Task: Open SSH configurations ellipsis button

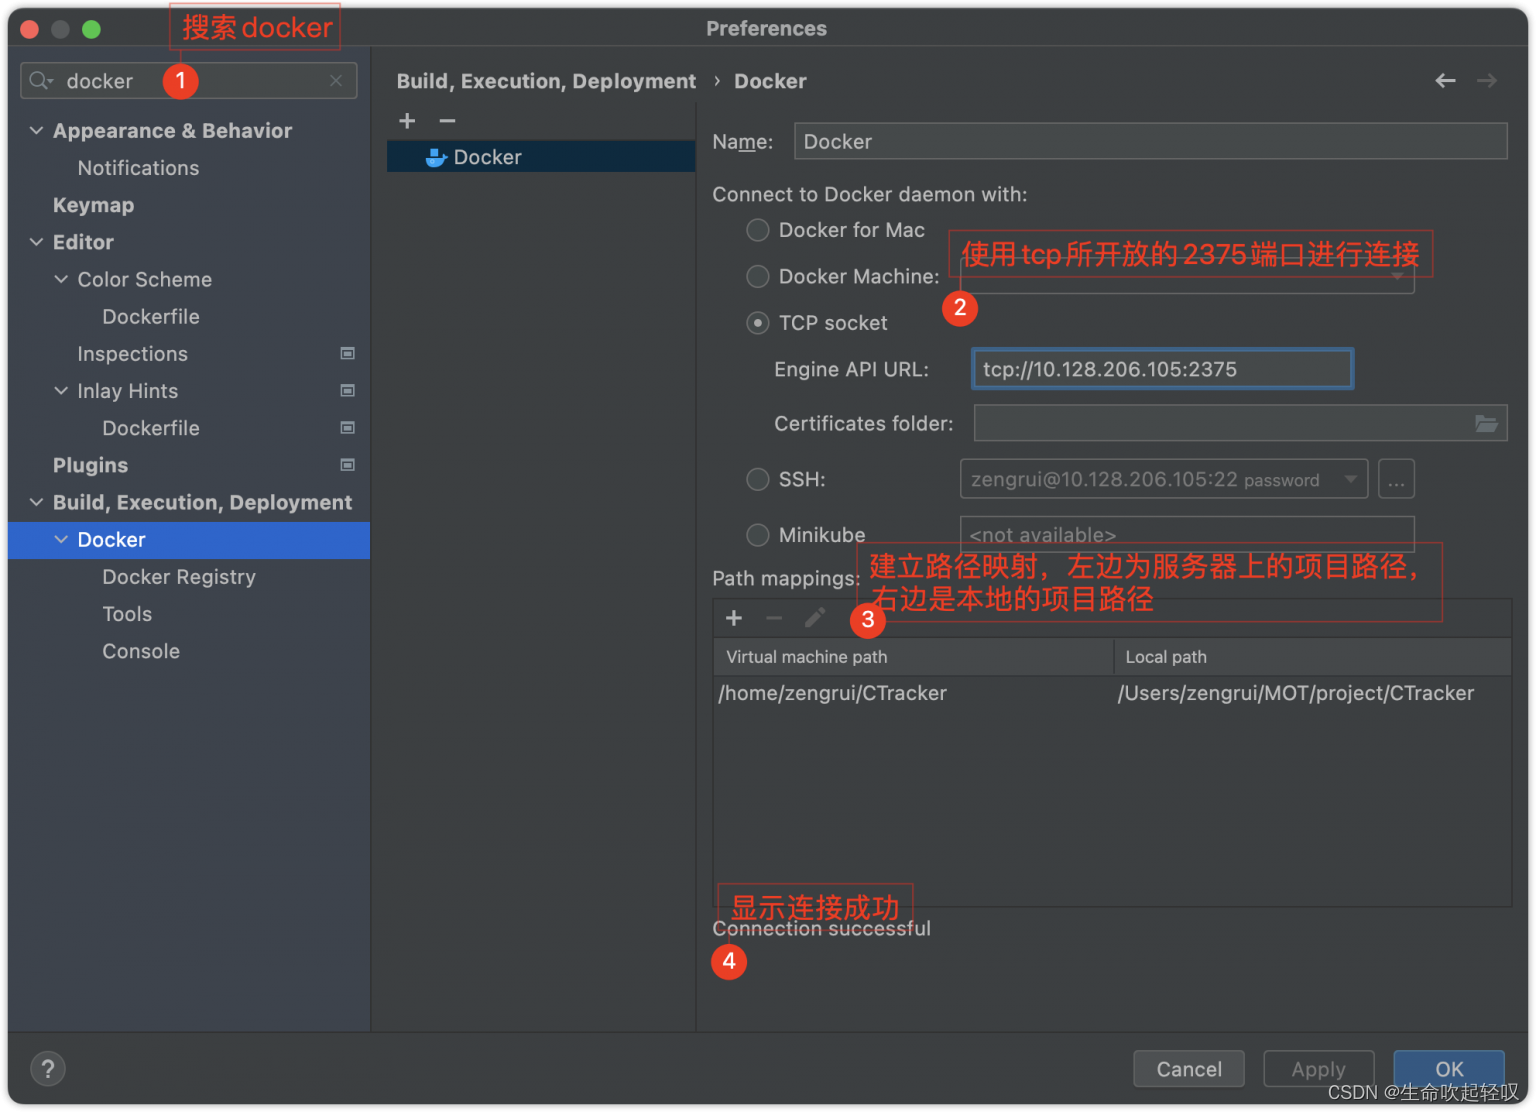Action: (1396, 479)
